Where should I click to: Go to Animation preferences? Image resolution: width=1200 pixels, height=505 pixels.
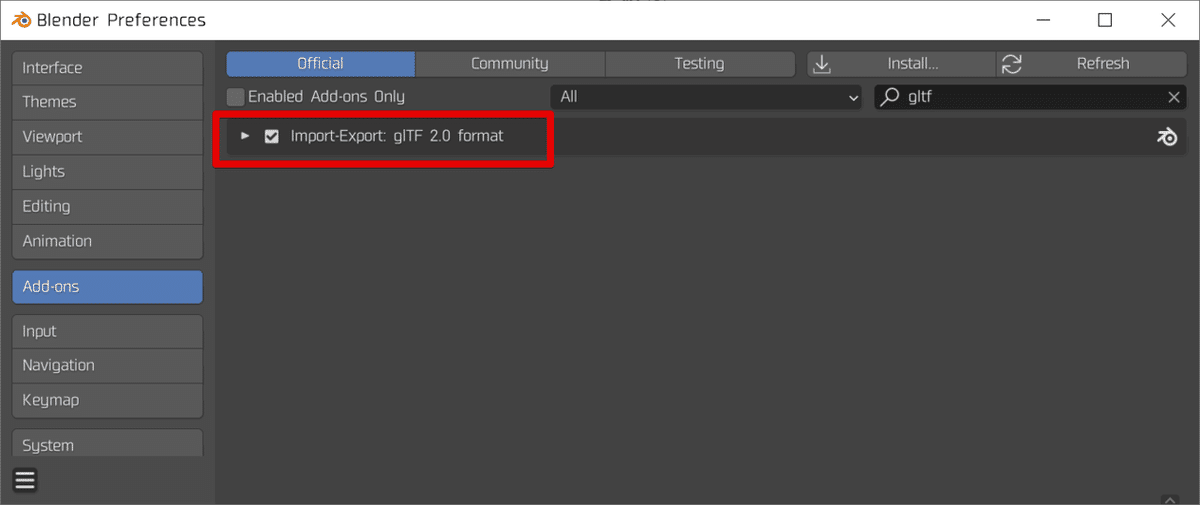(x=107, y=241)
